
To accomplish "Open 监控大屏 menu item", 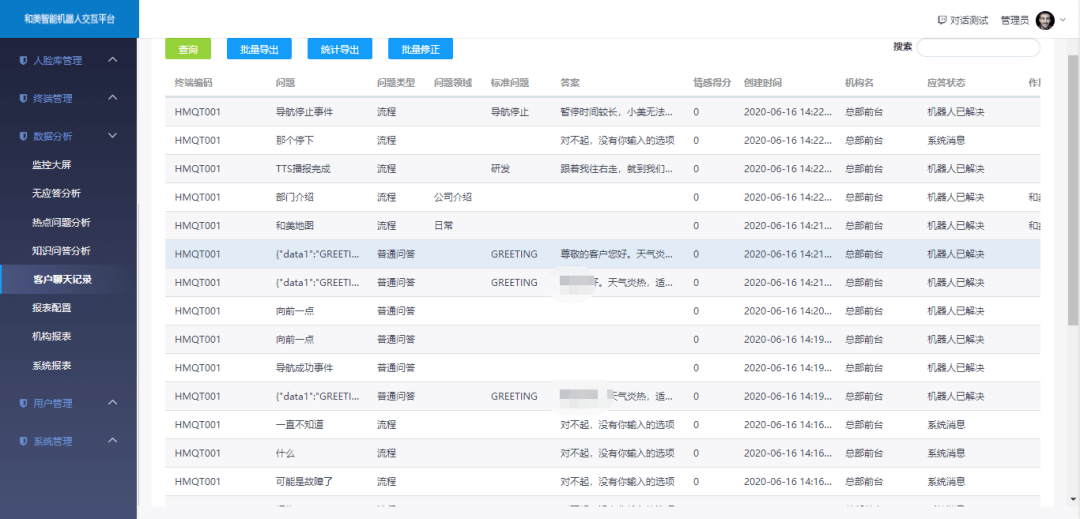I will (52, 165).
